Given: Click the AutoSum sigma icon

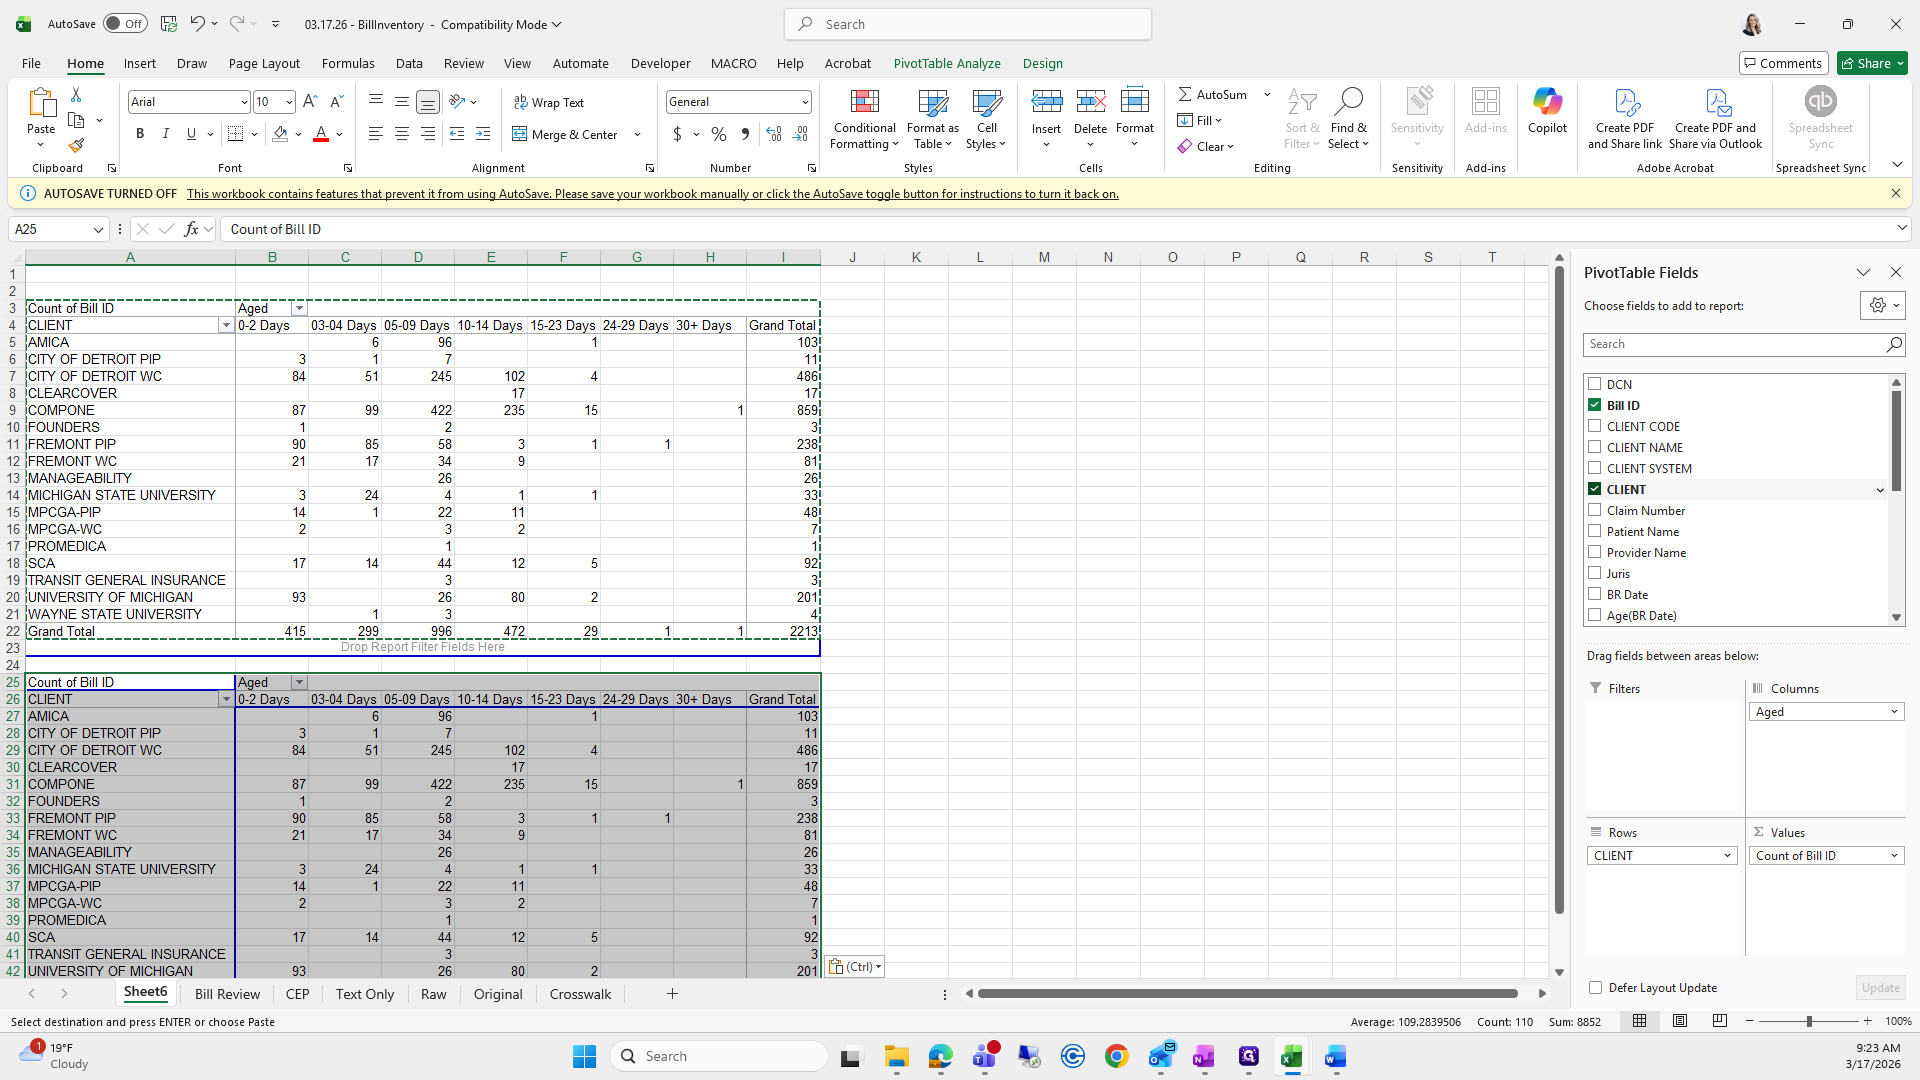Looking at the screenshot, I should click(1185, 94).
